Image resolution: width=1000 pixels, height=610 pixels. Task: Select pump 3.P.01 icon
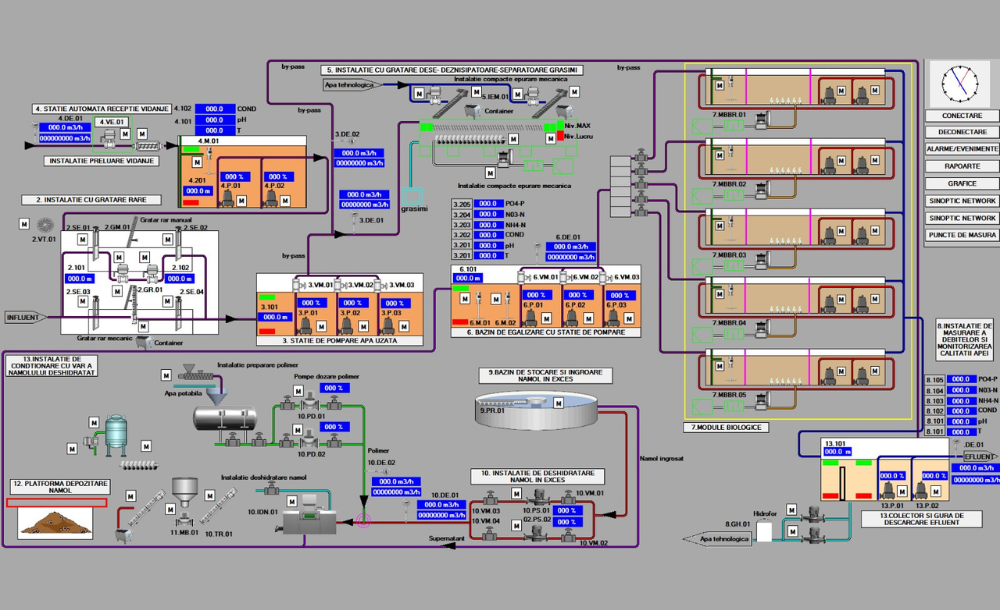pyautogui.click(x=305, y=325)
